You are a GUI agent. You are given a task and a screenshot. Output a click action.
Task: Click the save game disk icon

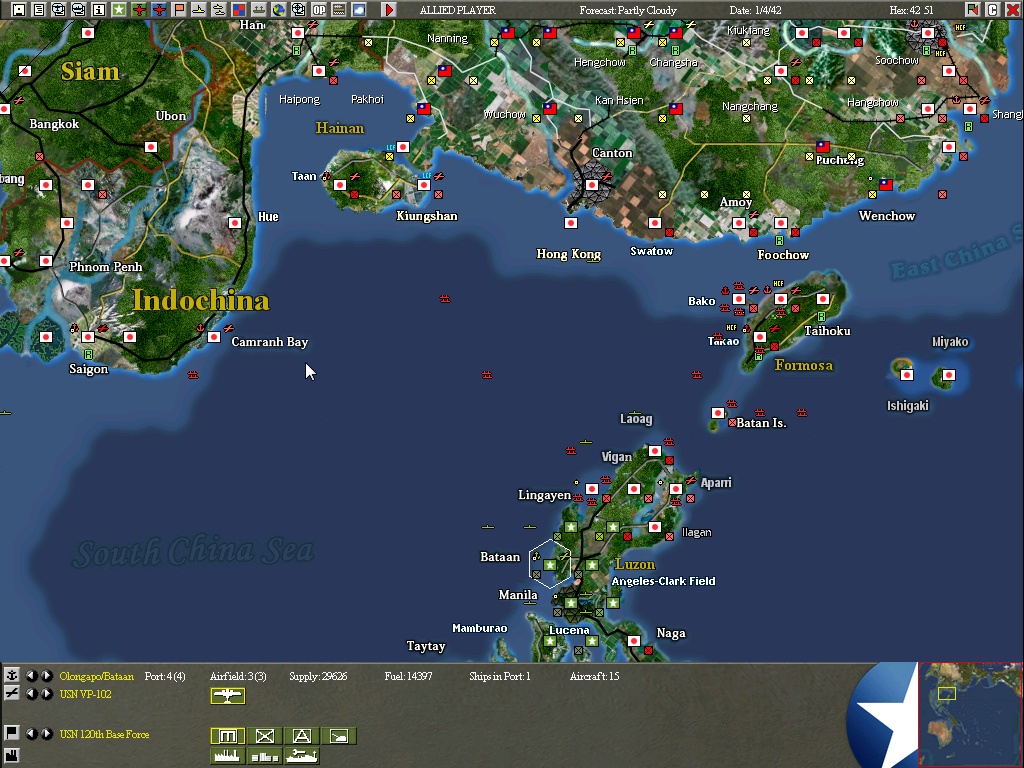[x=19, y=9]
